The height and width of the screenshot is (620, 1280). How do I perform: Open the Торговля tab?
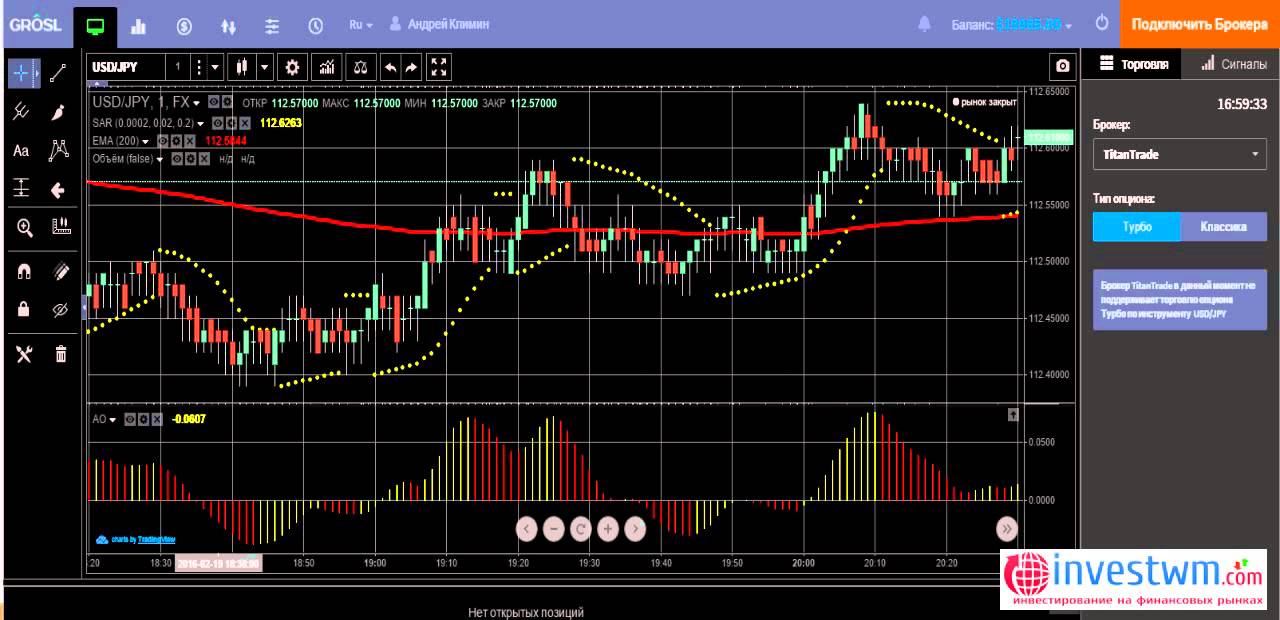pyautogui.click(x=1134, y=64)
